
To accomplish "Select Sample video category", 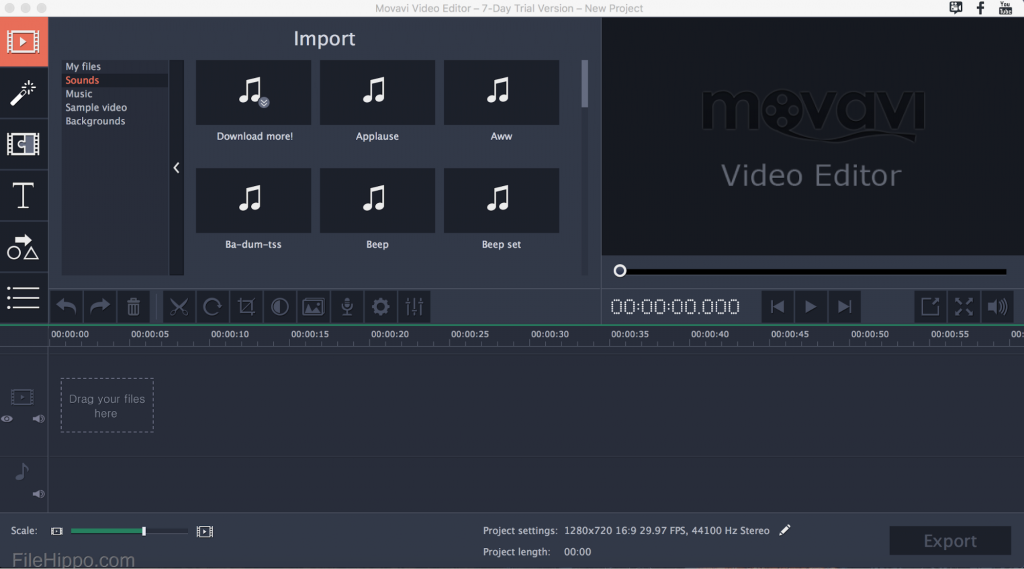I will click(x=96, y=108).
